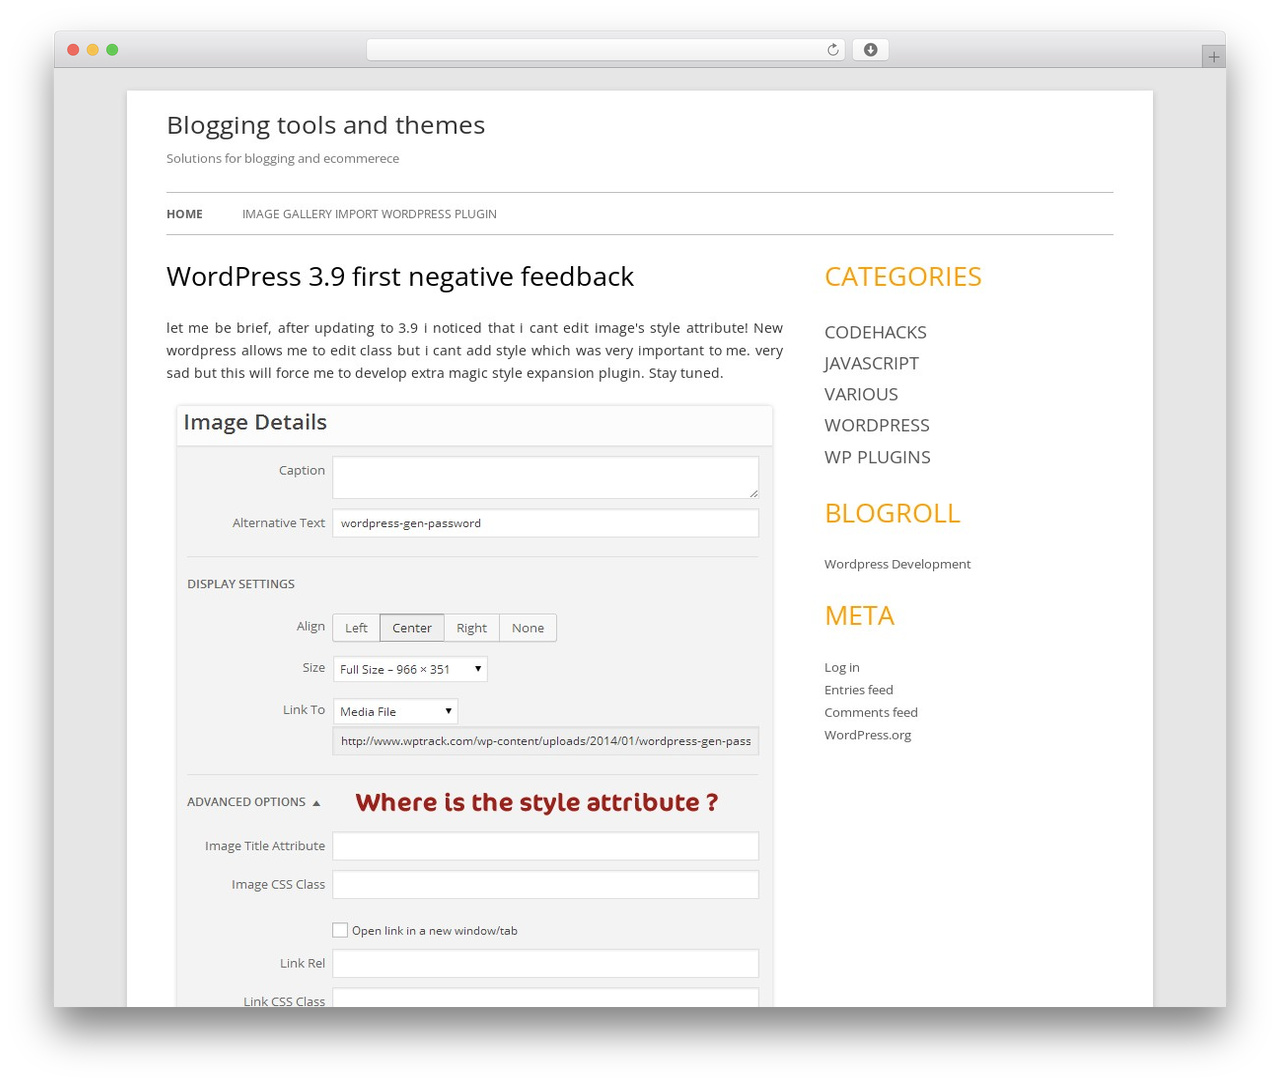Go to the HOME menu item
This screenshot has height=1084, width=1280.
point(185,214)
